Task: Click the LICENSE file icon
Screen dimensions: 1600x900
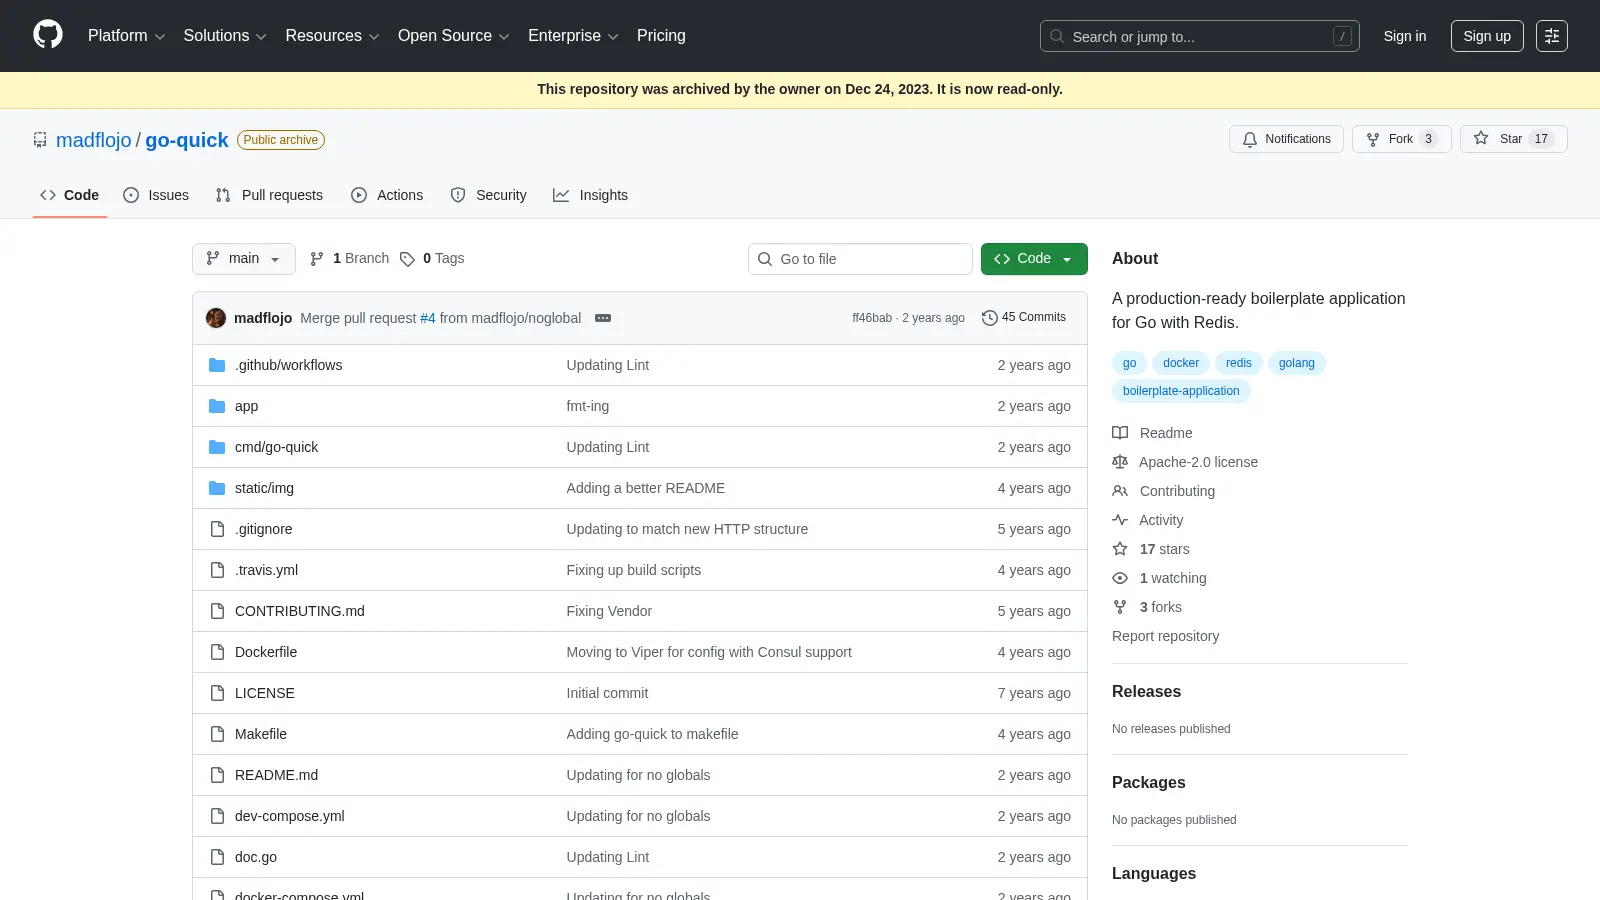Action: 217,693
